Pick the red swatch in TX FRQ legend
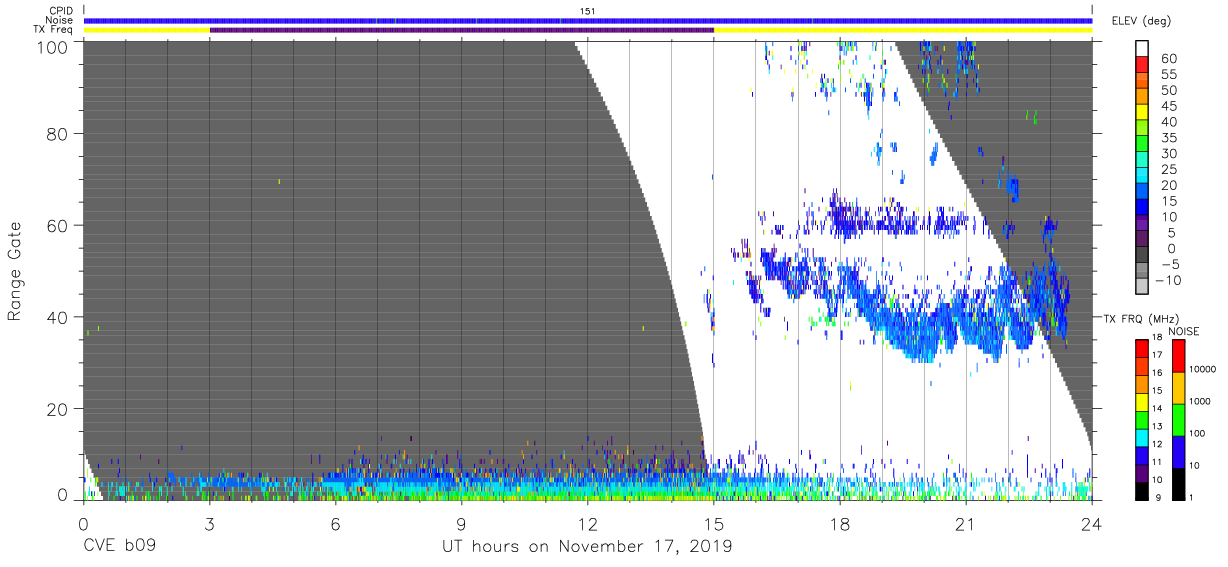Screen dimensions: 1228x567 click(1142, 348)
